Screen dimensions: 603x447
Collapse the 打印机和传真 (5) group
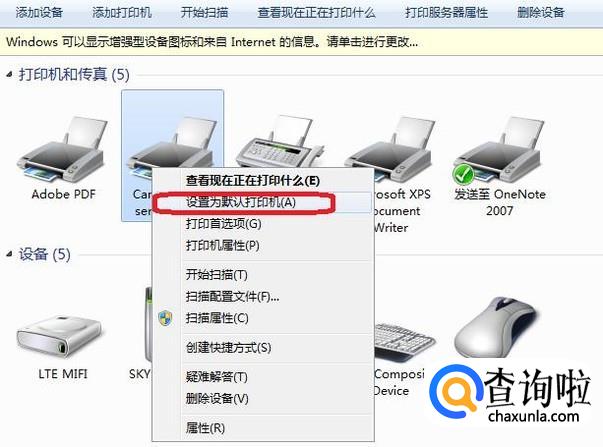[x=9, y=75]
